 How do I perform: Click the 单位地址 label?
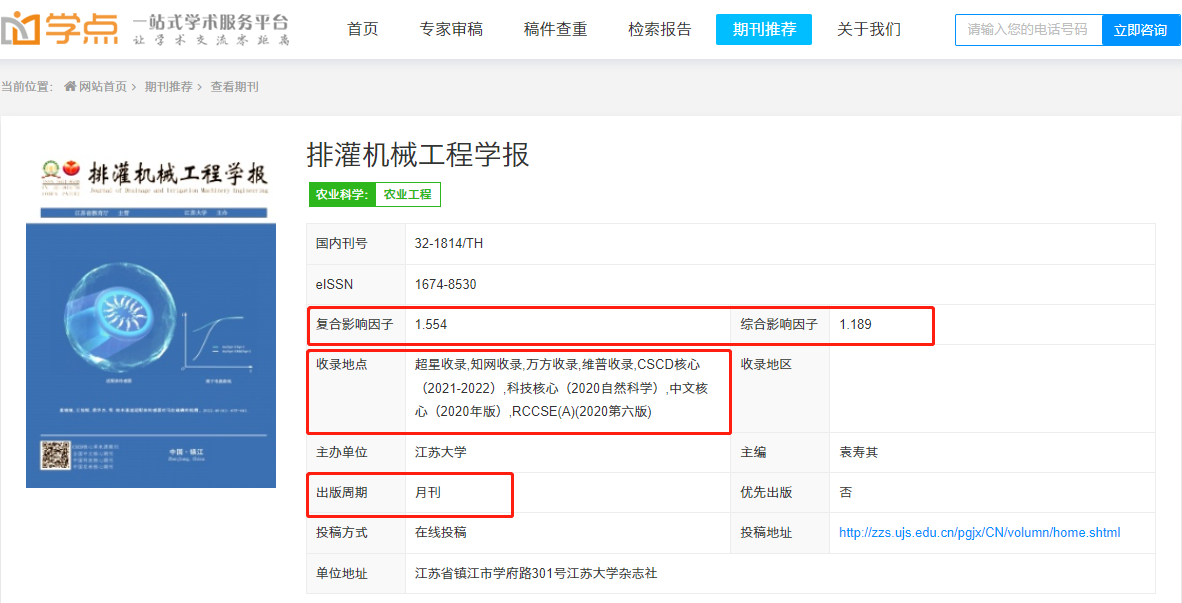tap(341, 574)
